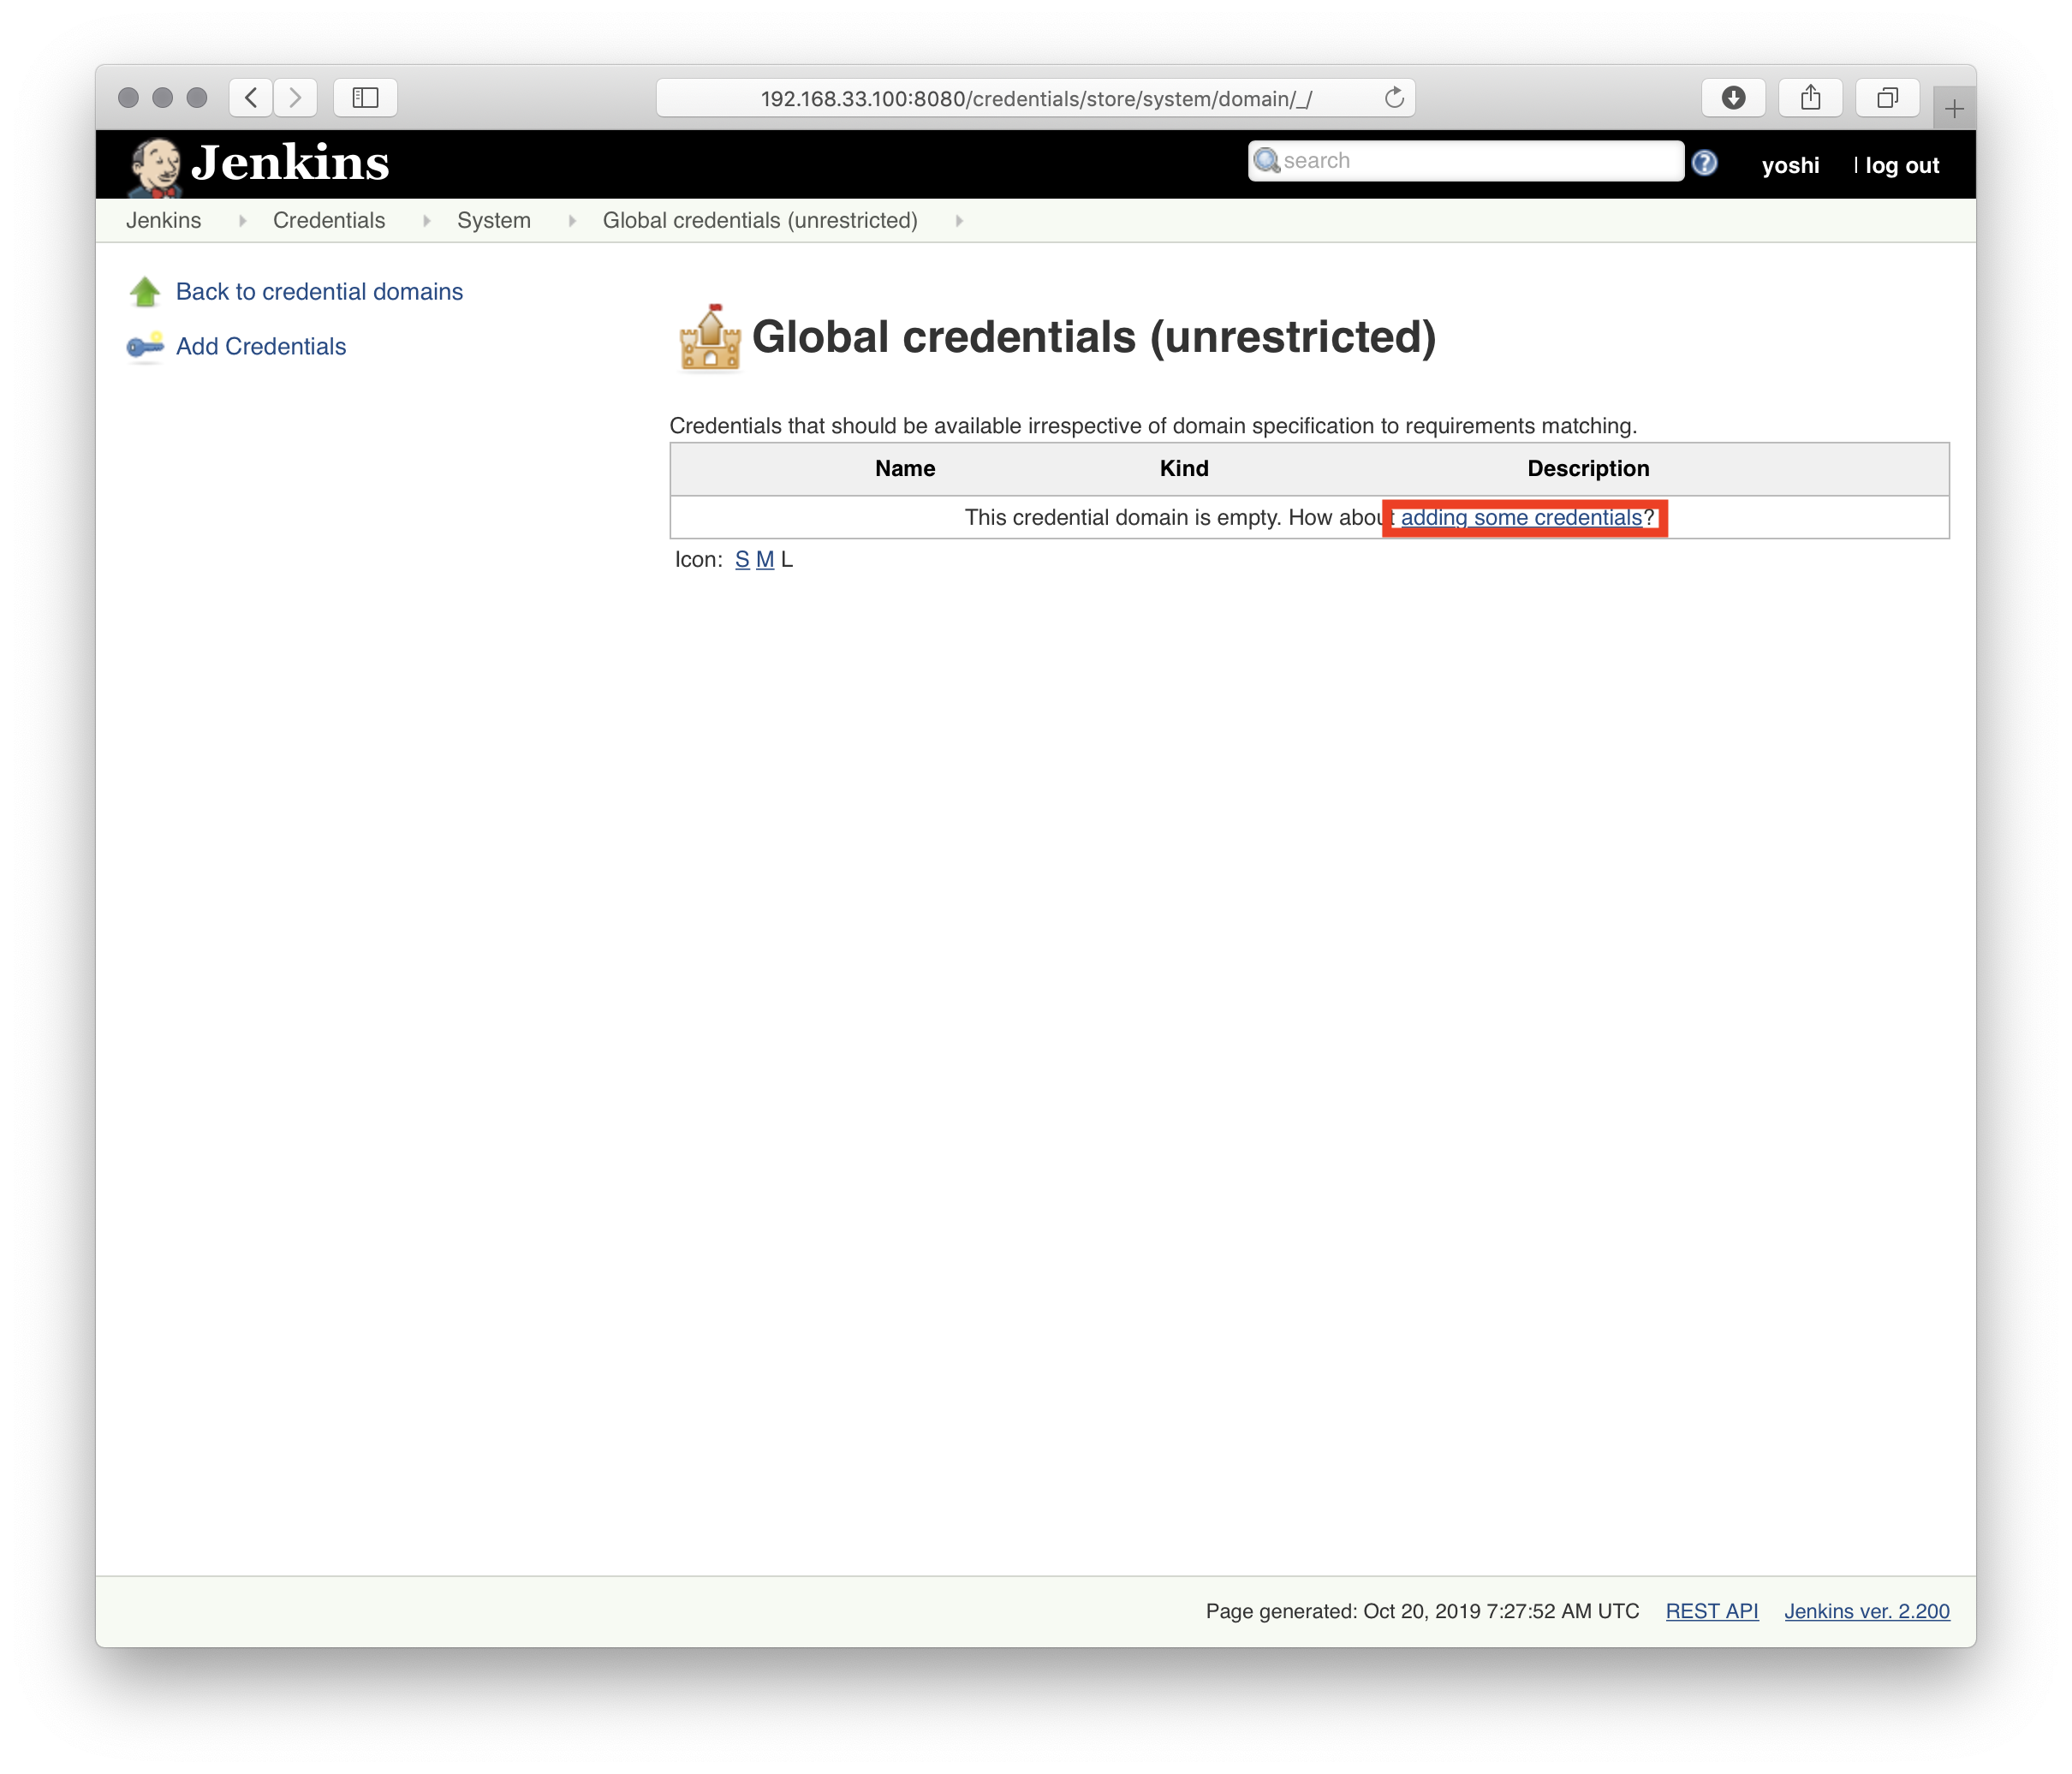
Task: Go to Jenkins breadcrumb item
Action: coord(163,220)
